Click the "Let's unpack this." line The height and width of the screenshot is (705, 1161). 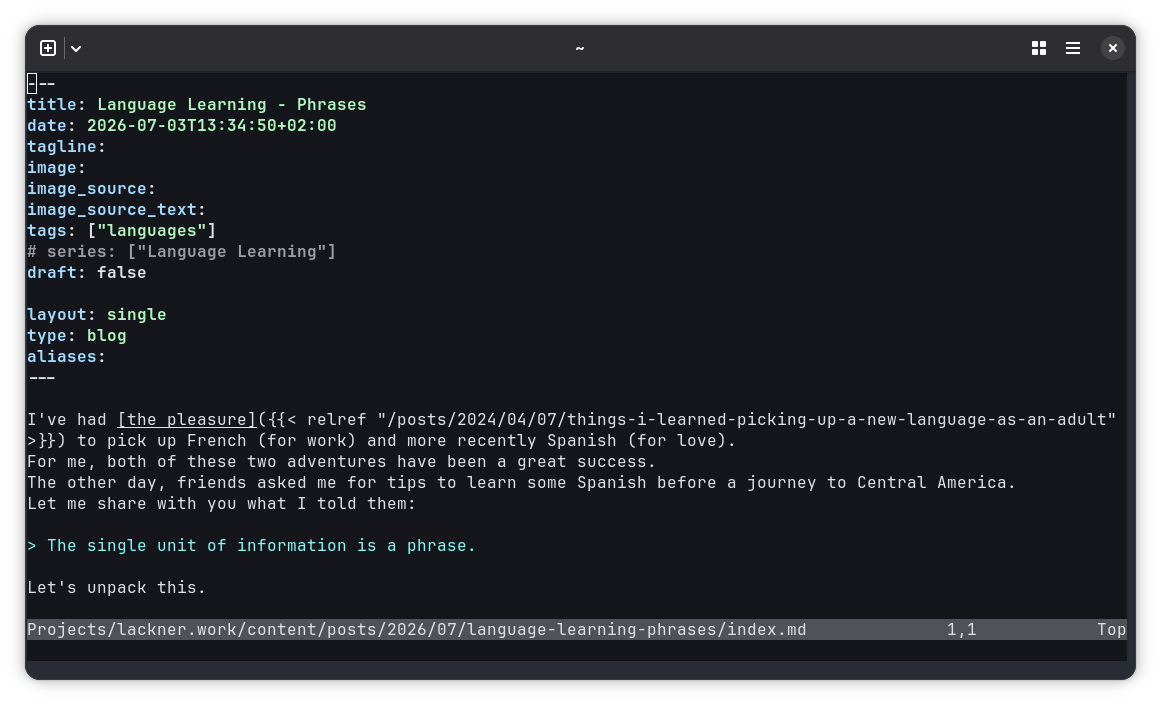tap(116, 588)
